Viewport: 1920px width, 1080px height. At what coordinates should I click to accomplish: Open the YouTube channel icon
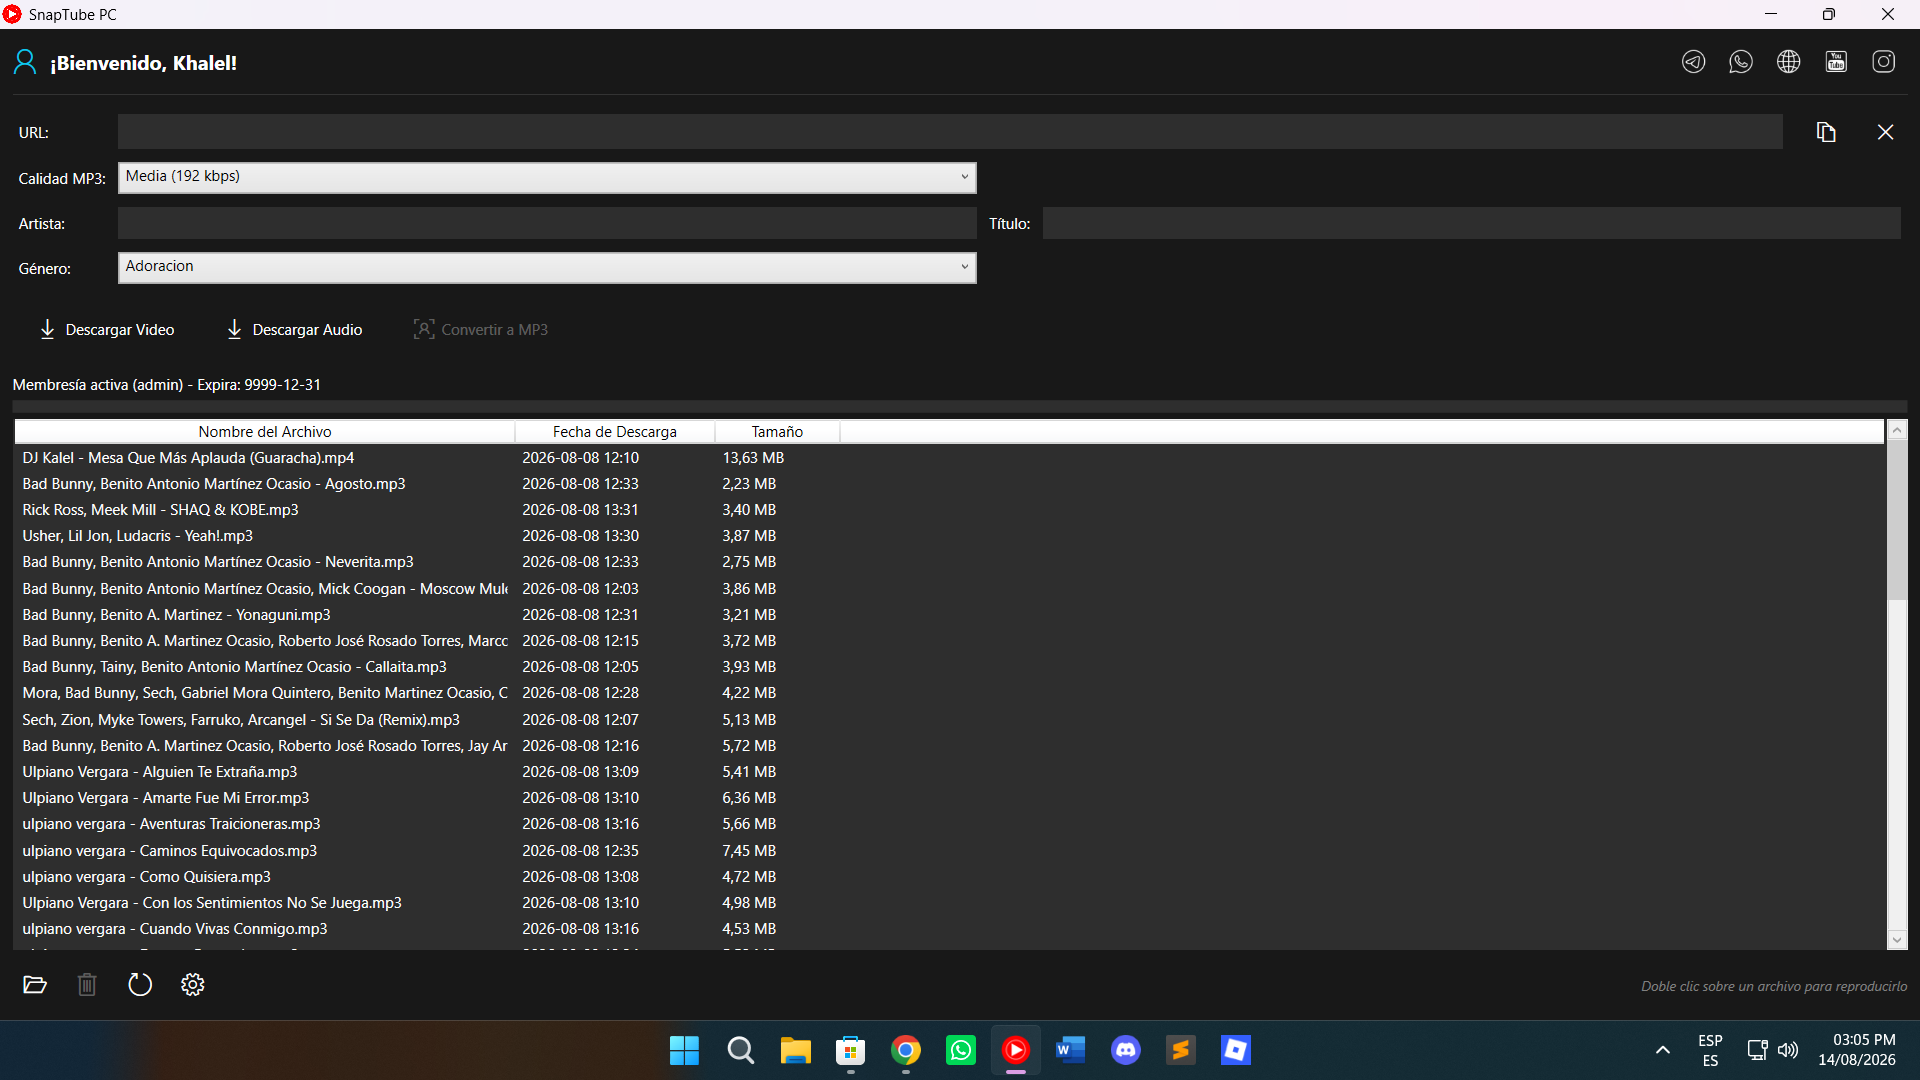[x=1836, y=62]
